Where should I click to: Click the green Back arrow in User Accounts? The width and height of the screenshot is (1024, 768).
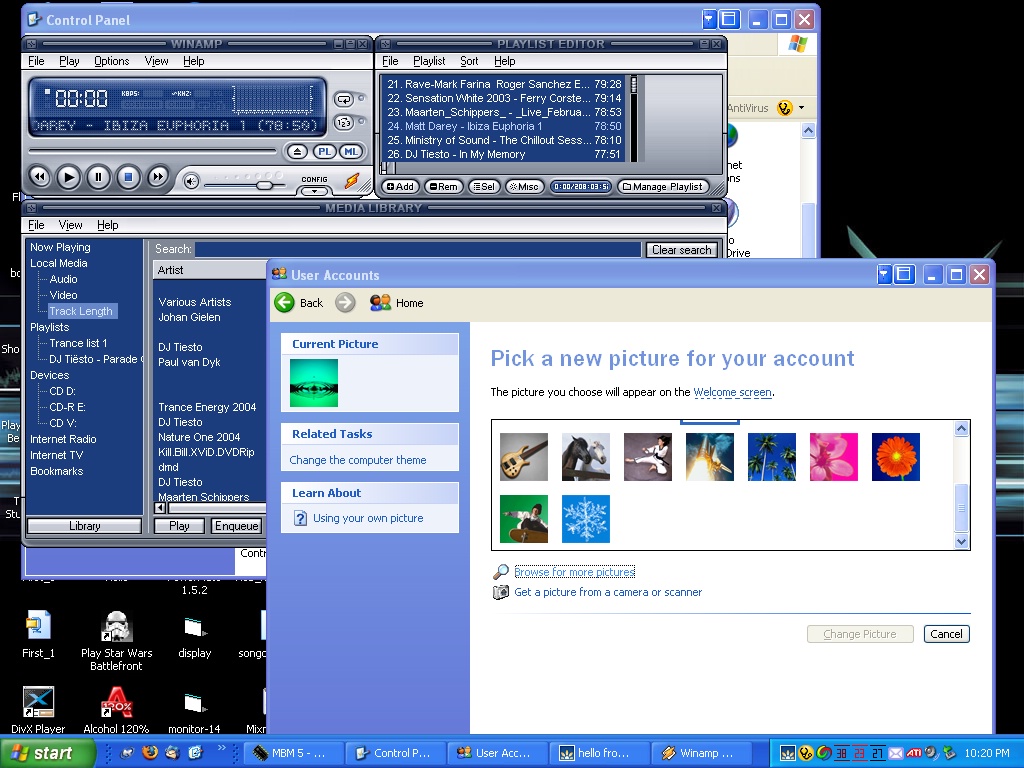click(x=284, y=302)
